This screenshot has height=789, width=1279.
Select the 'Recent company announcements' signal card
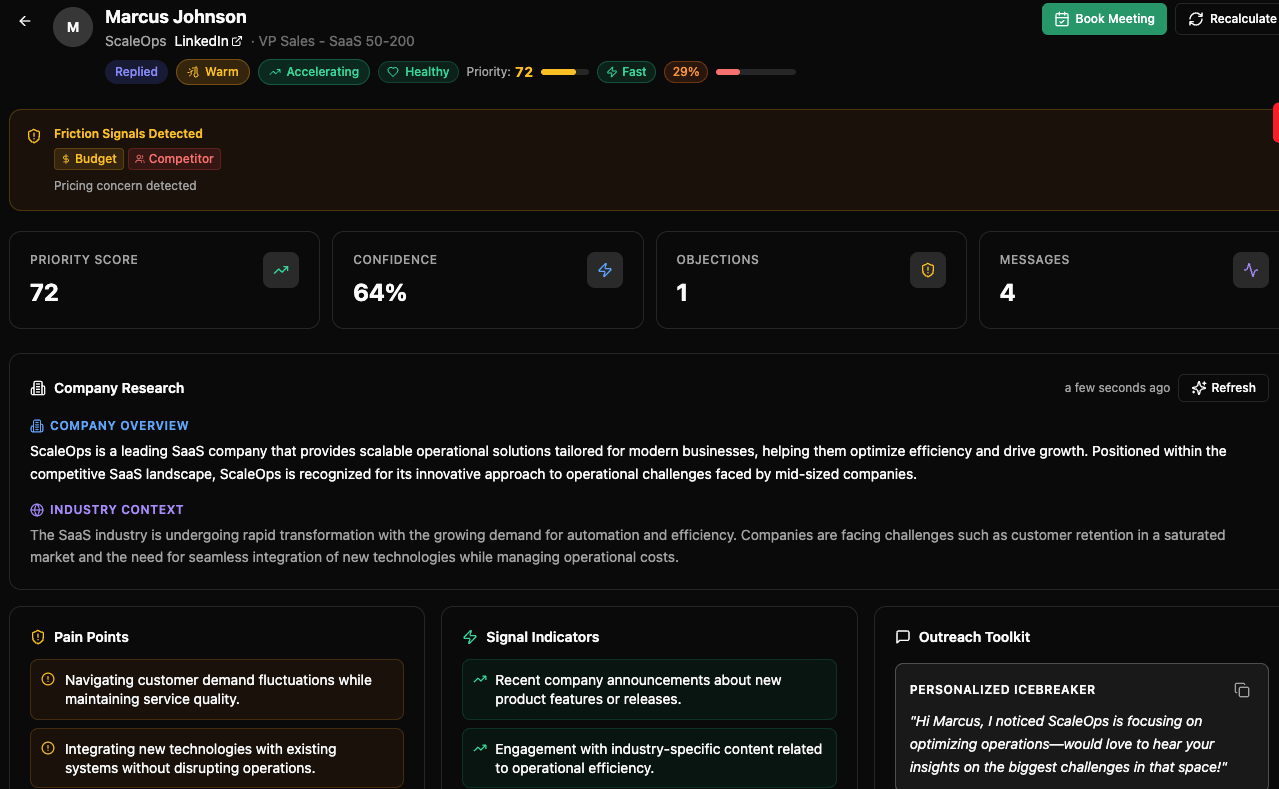click(x=649, y=689)
